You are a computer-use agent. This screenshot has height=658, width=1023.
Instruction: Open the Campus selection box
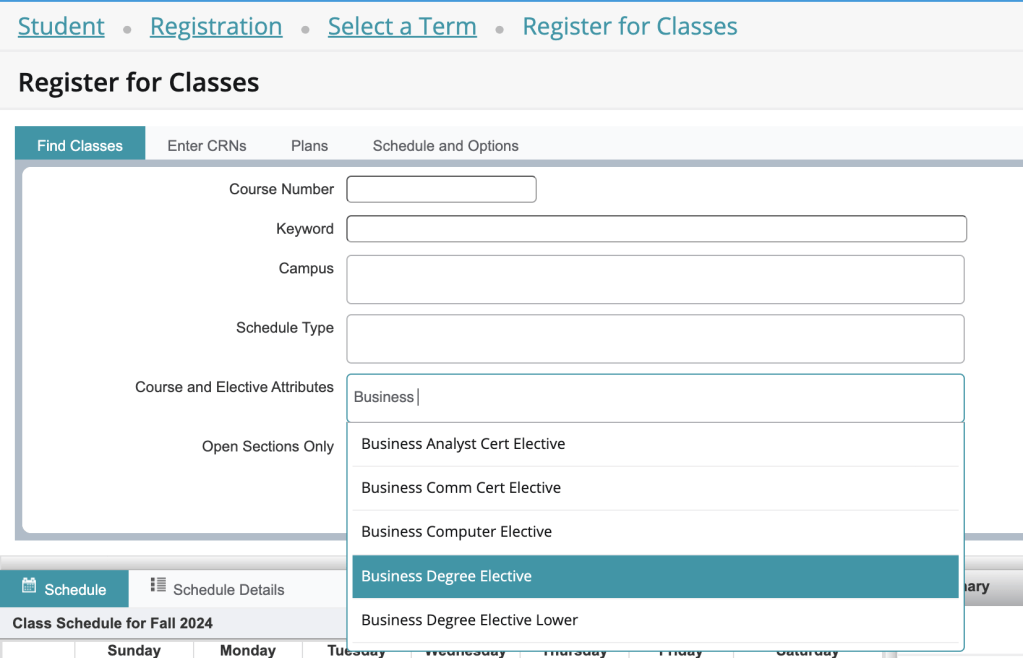tap(655, 279)
